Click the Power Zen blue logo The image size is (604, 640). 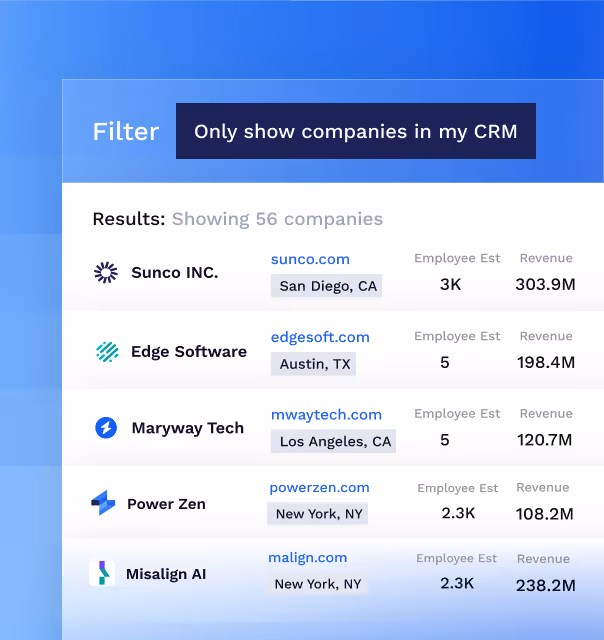(x=103, y=503)
